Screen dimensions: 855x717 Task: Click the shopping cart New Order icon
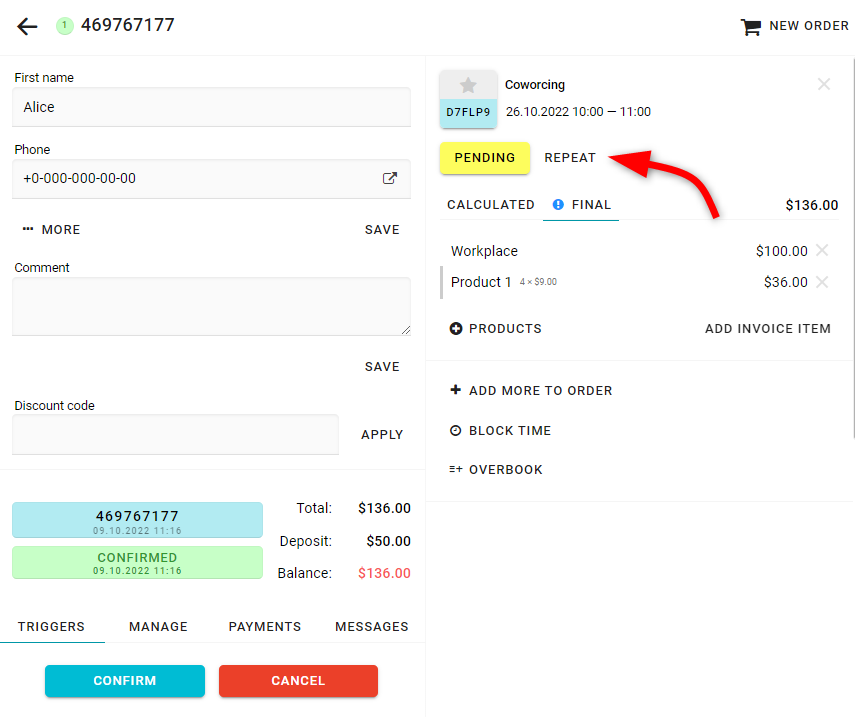click(750, 27)
